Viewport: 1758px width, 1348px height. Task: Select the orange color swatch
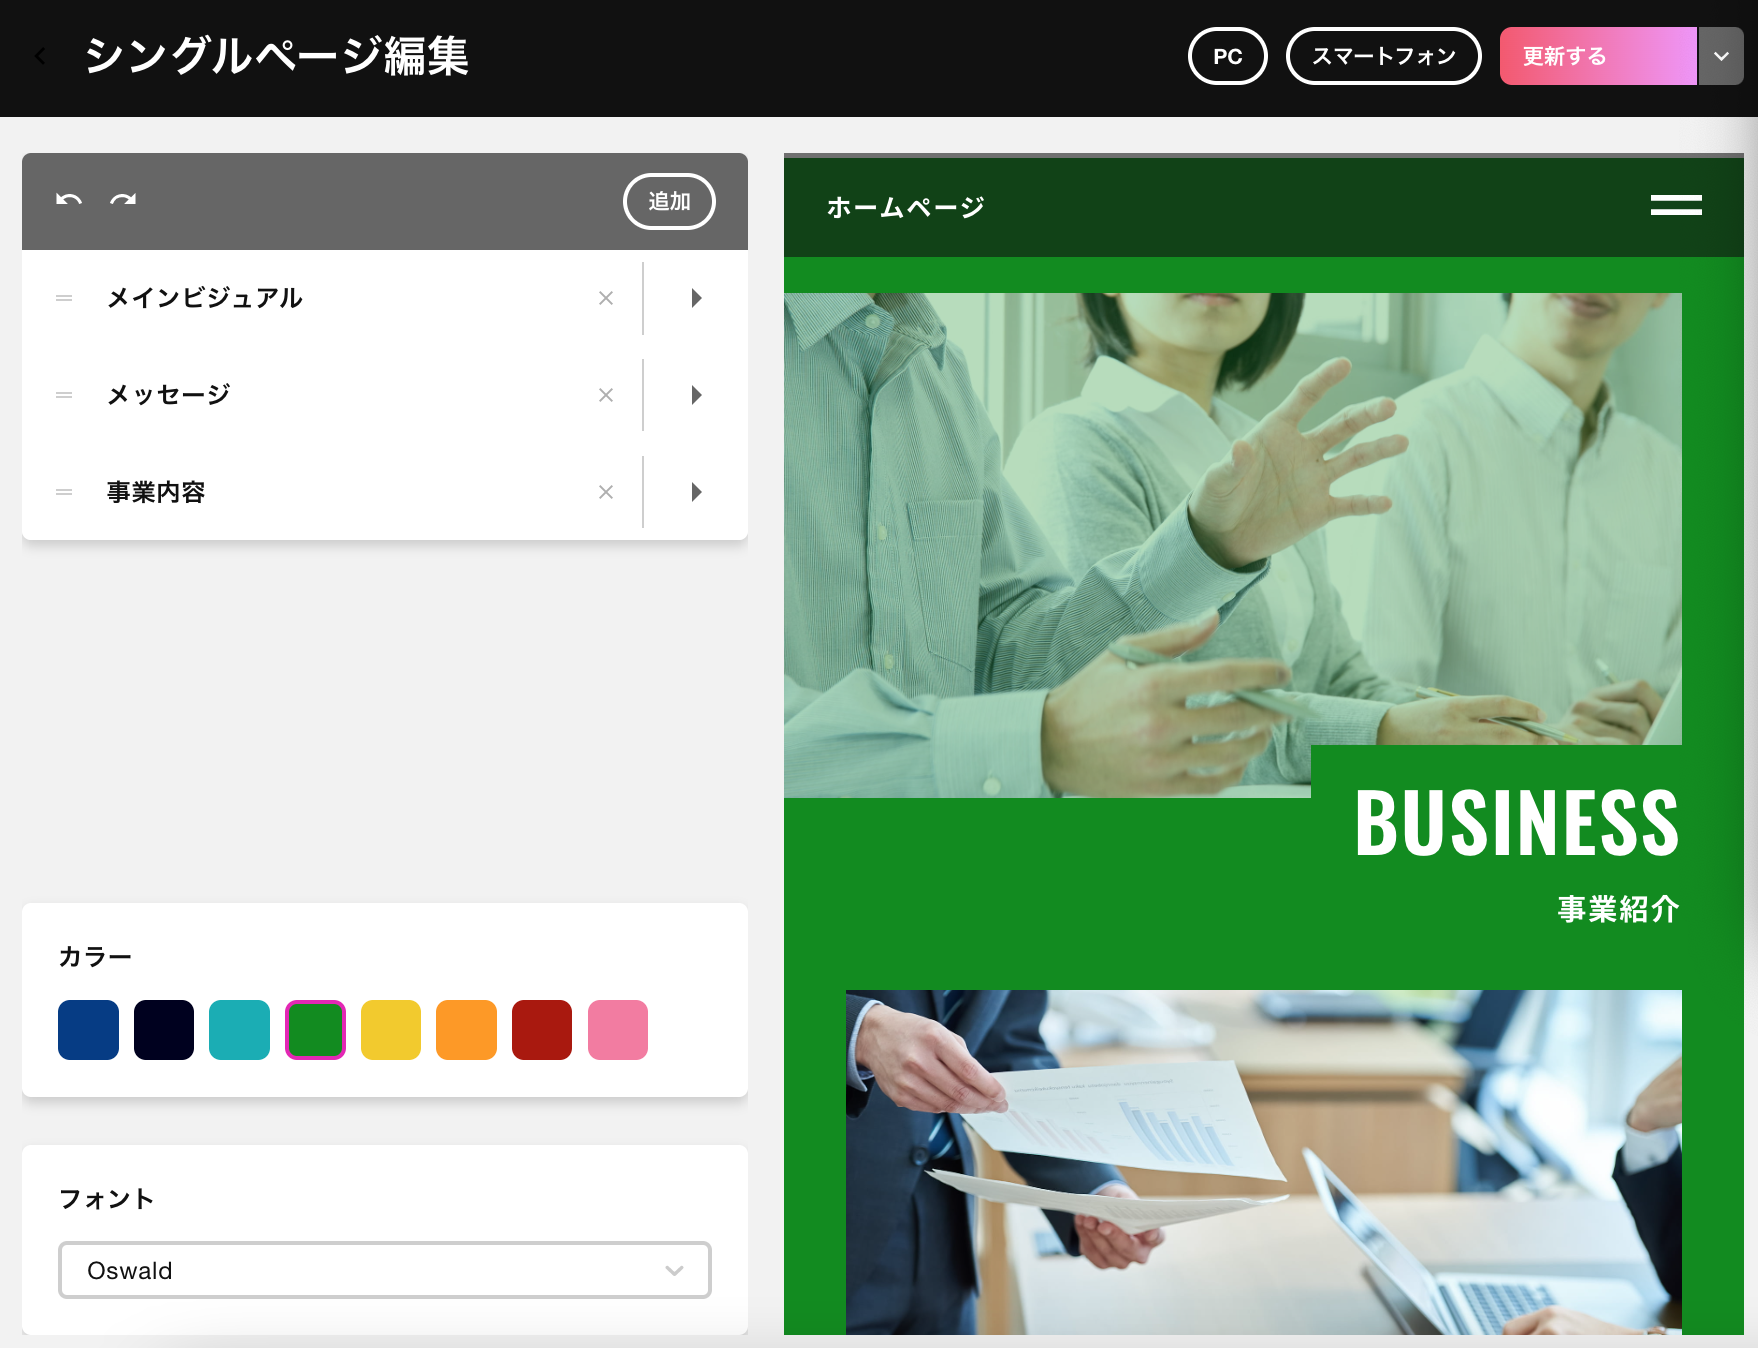[466, 1029]
